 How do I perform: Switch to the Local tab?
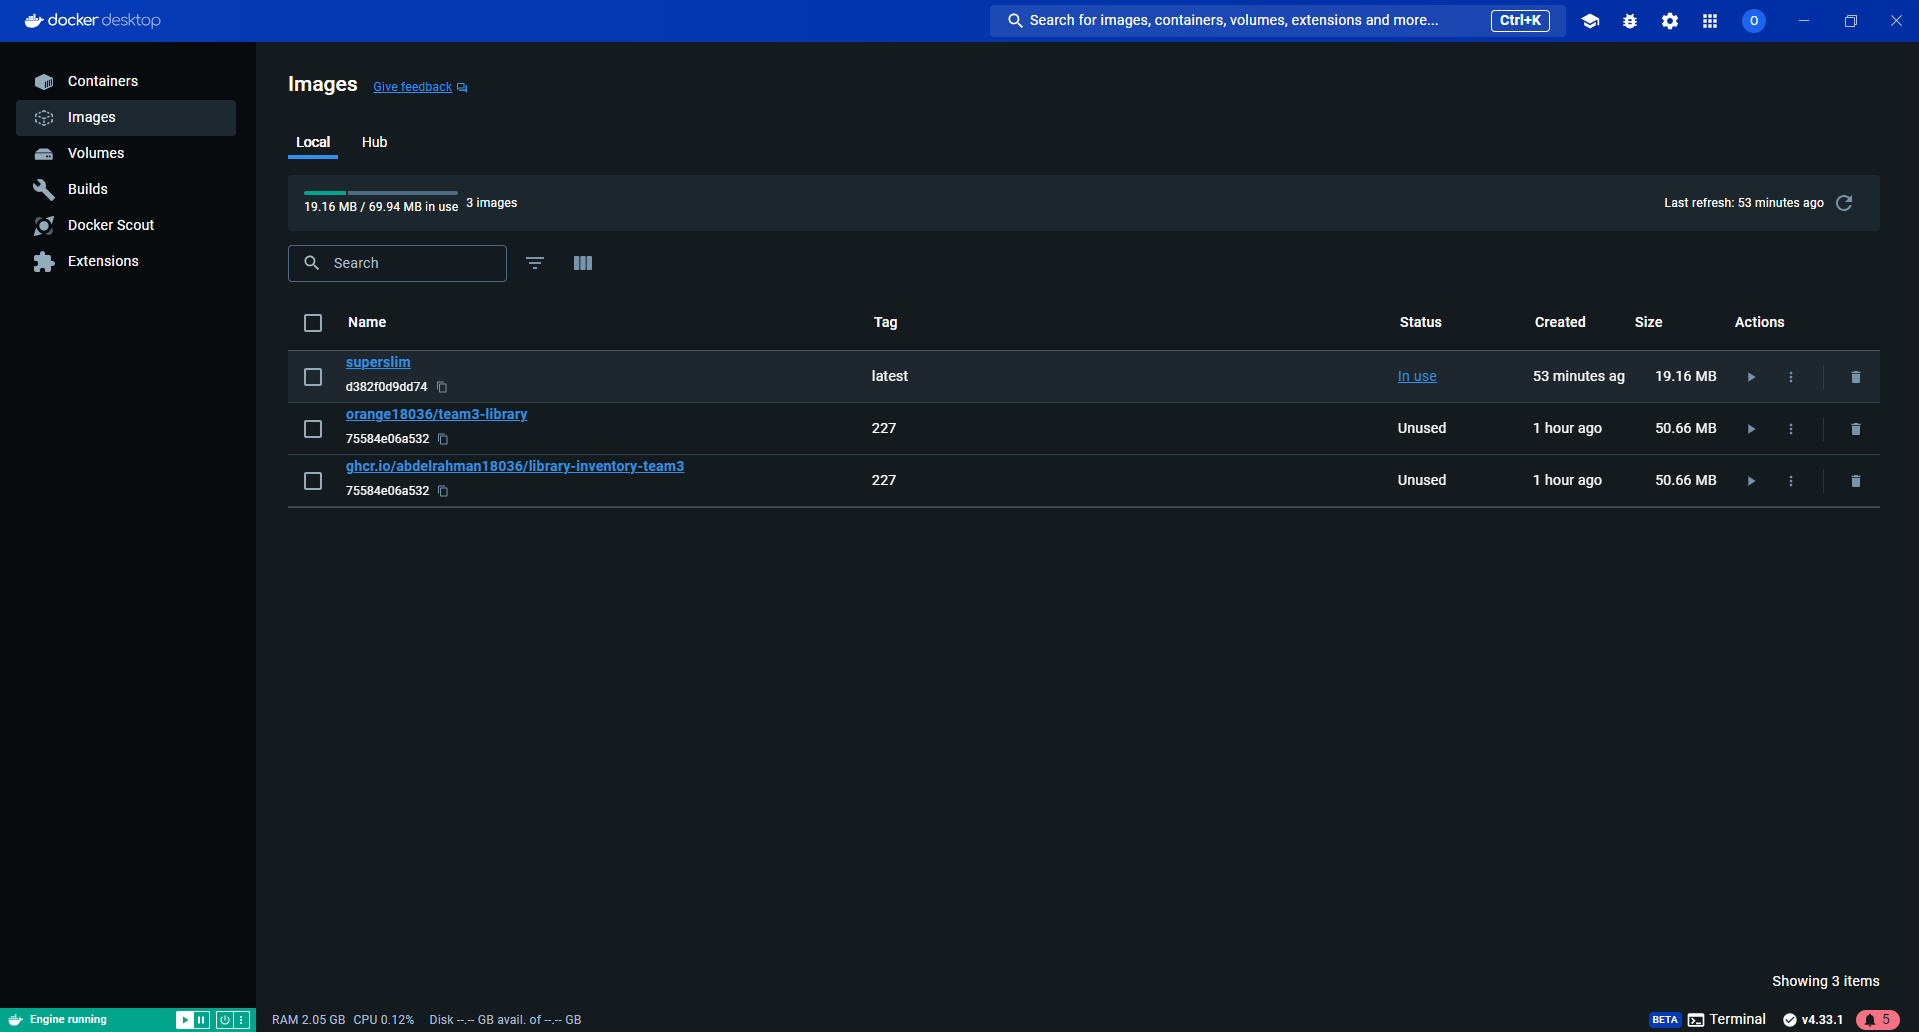313,142
